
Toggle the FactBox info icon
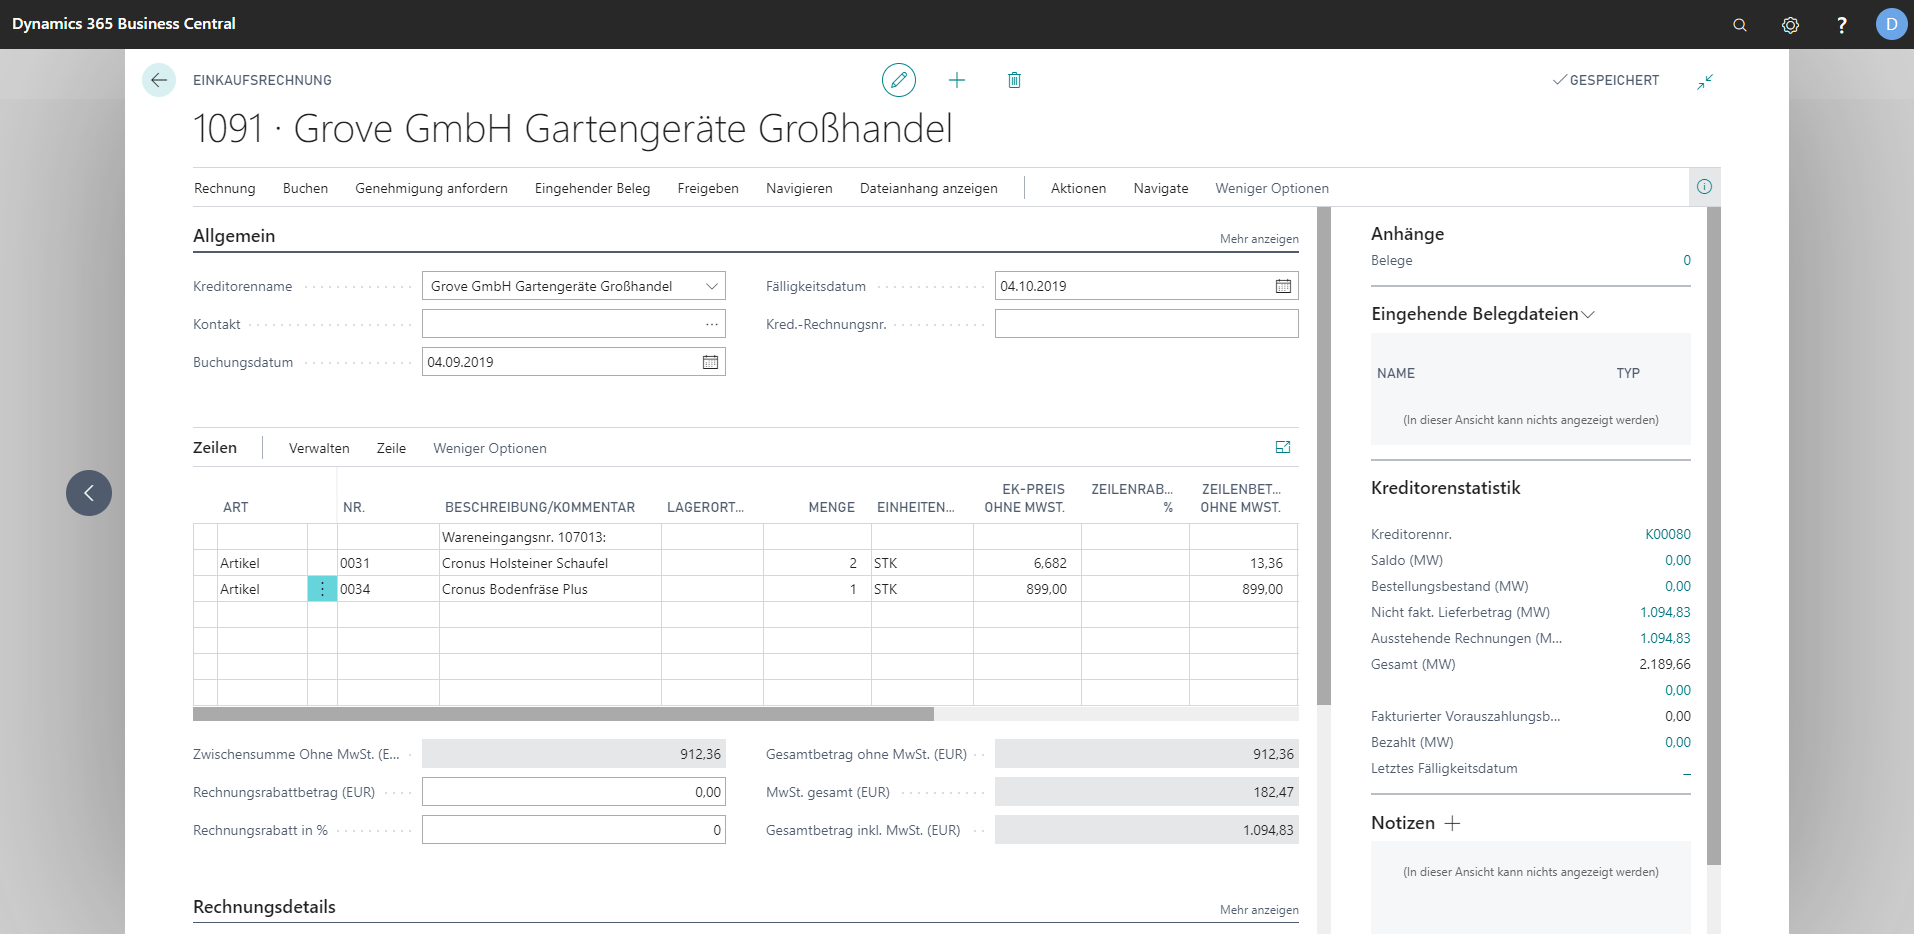coord(1704,187)
